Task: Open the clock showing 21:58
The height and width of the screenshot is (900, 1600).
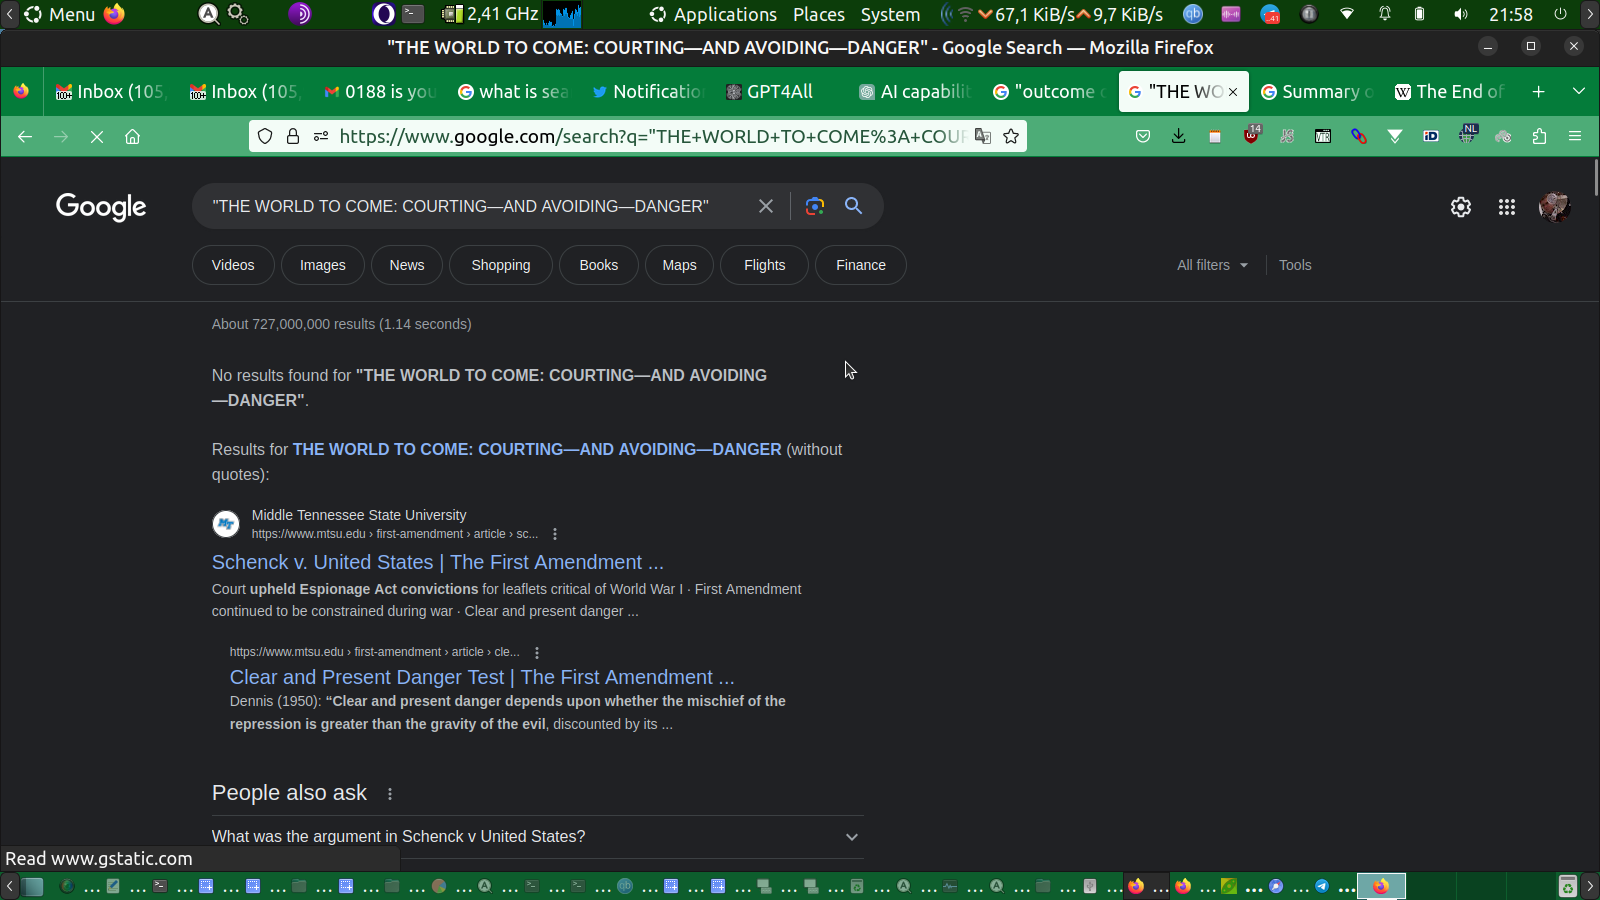Action: tap(1511, 14)
